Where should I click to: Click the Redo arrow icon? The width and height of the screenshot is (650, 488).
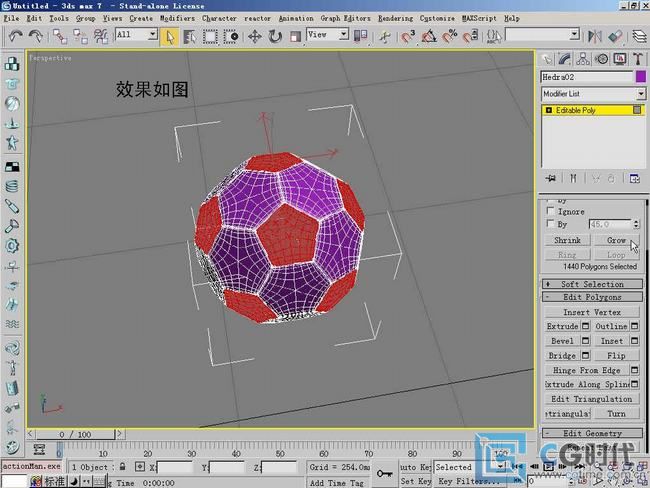tap(35, 36)
